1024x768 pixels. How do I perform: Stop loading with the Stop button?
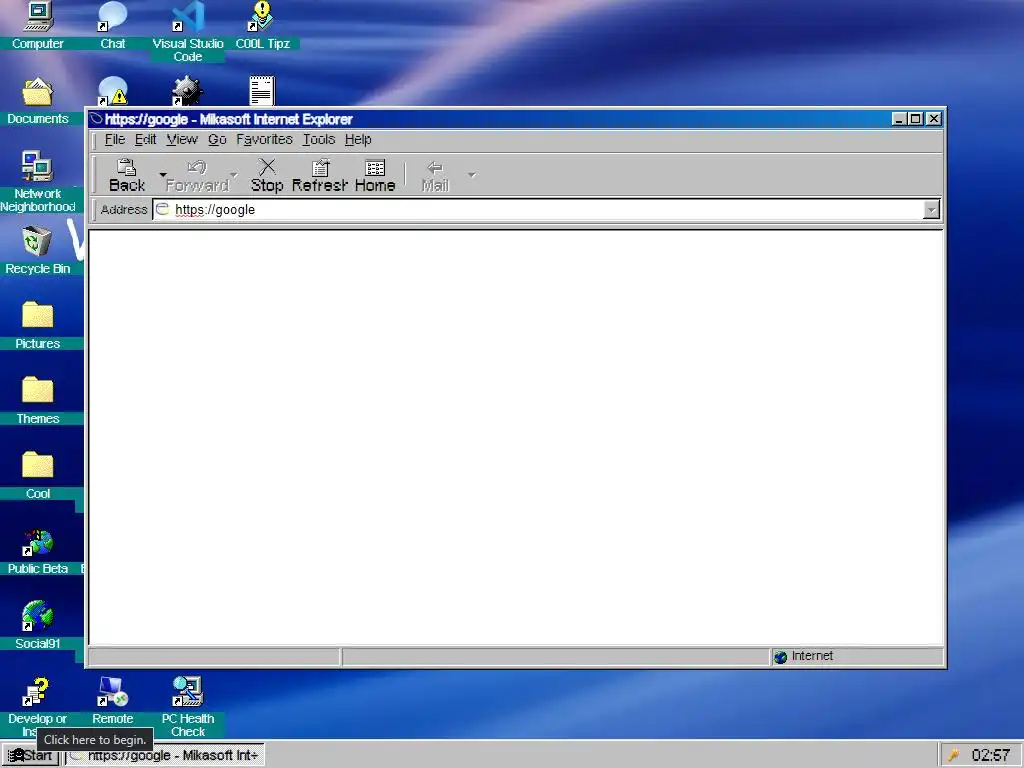[x=266, y=176]
